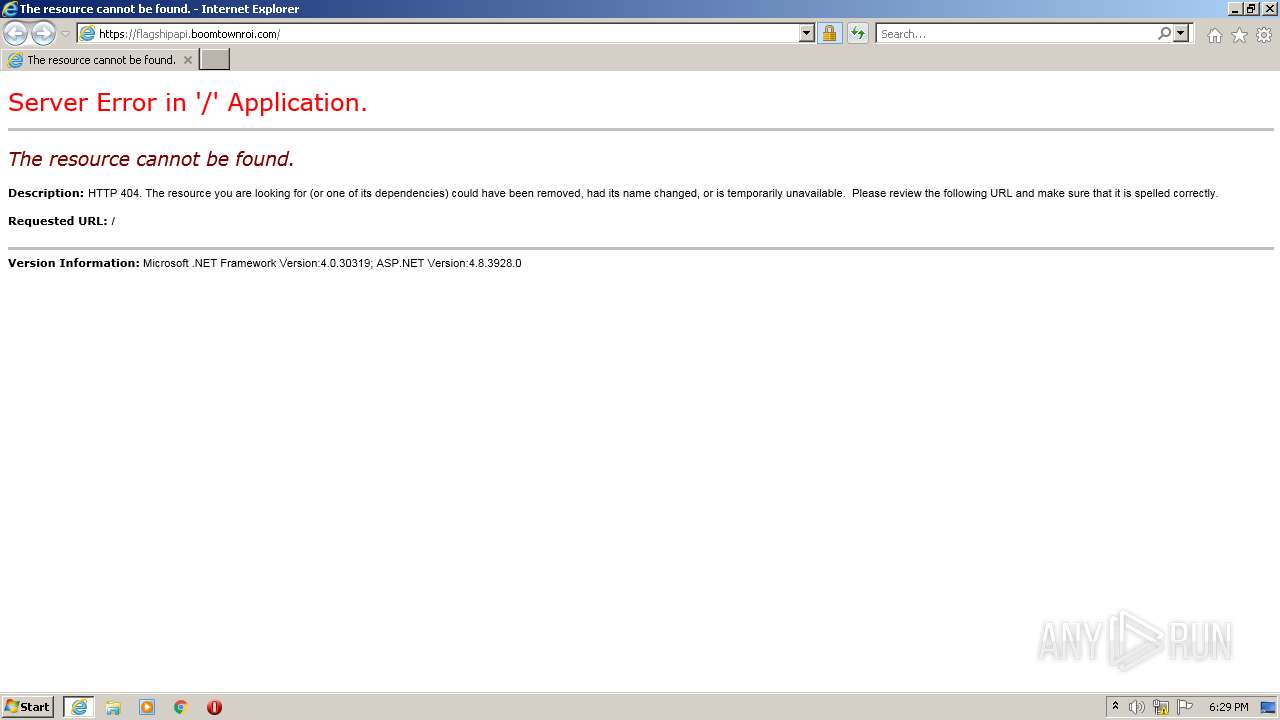The image size is (1280, 720).
Task: Show hidden tray icons arrow
Action: coord(1116,707)
